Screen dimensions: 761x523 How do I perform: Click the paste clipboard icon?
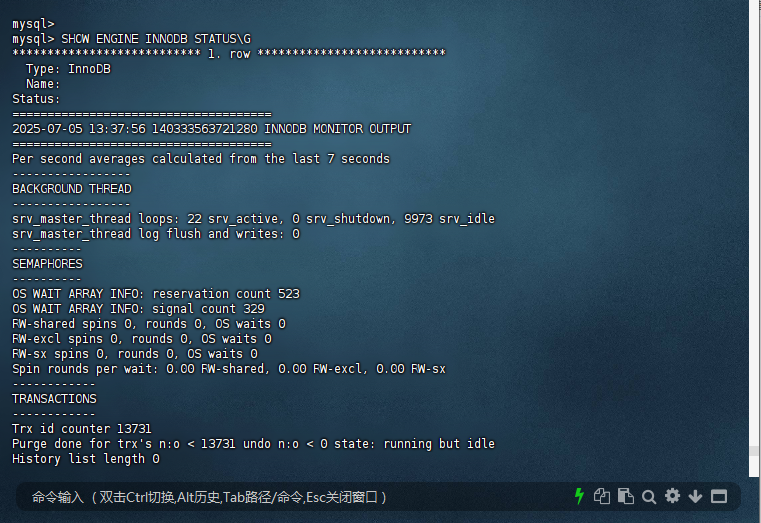click(626, 496)
